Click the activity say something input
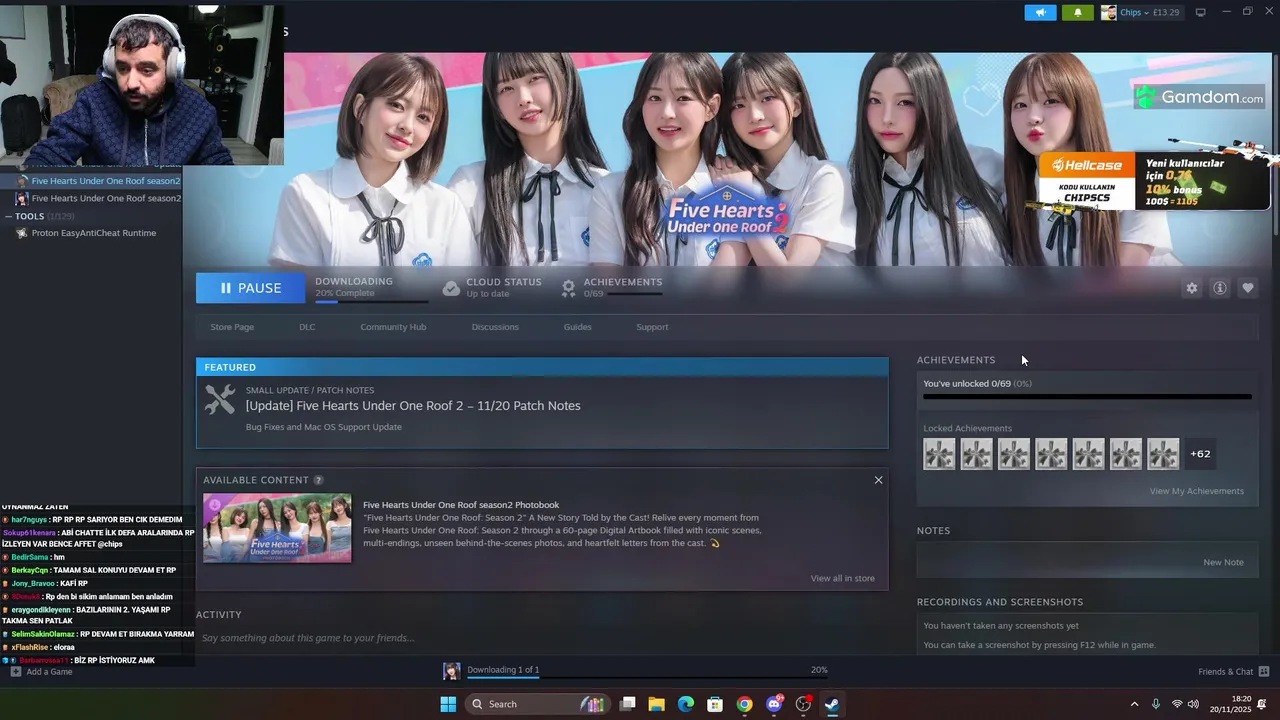Screen dimensions: 1280x720 542,638
